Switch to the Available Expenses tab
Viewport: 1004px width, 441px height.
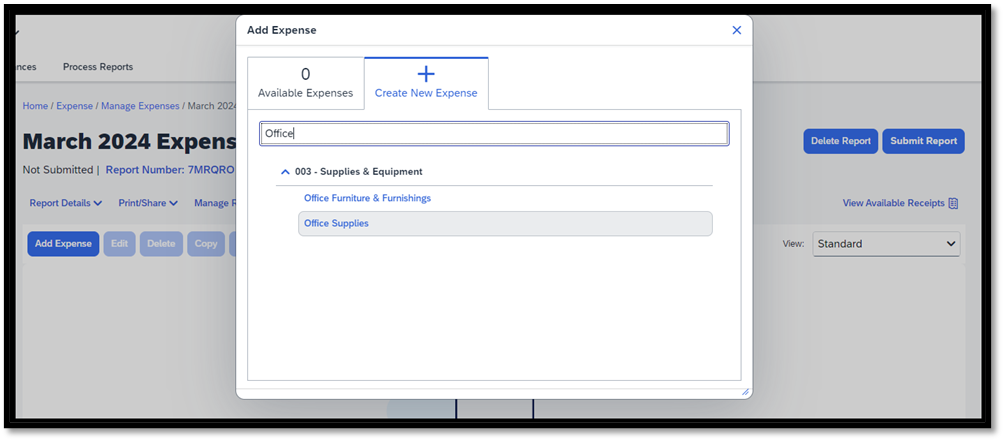[305, 83]
